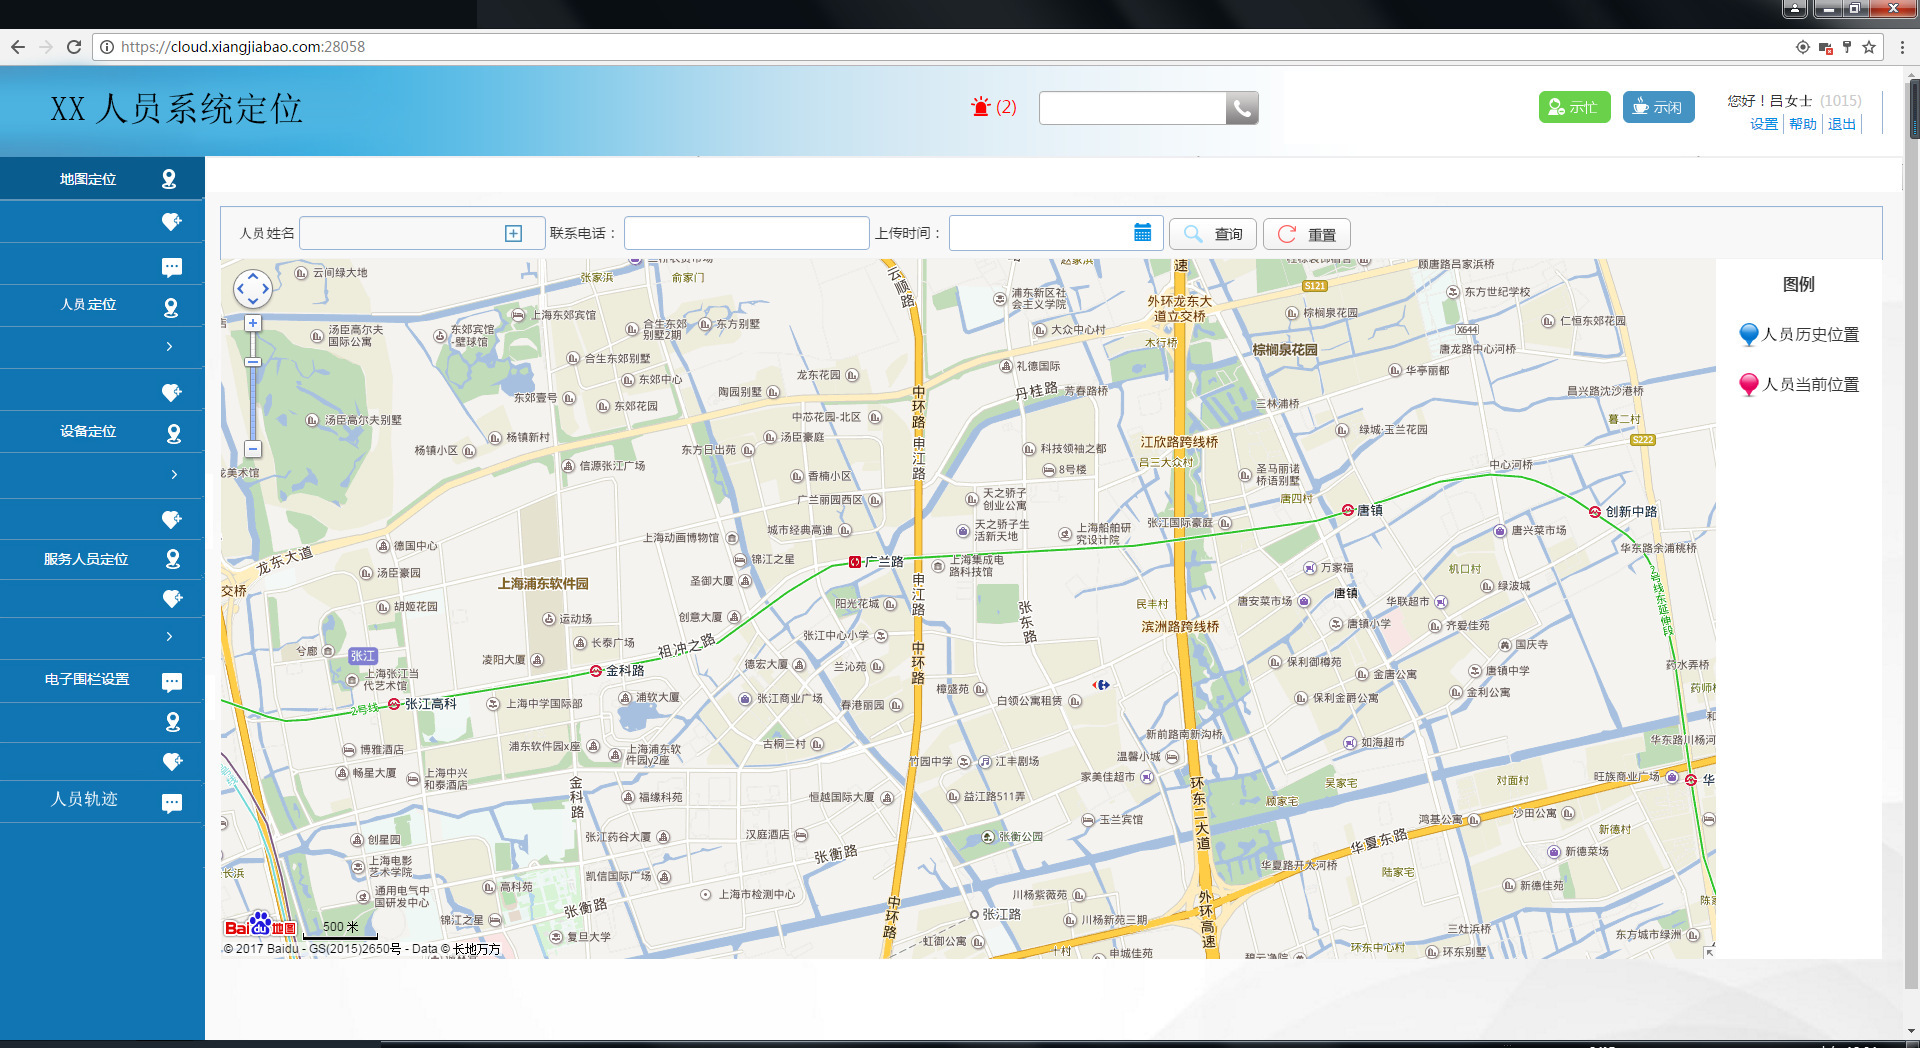The image size is (1920, 1048).
Task: Click the red alarm siren icon
Action: point(980,107)
